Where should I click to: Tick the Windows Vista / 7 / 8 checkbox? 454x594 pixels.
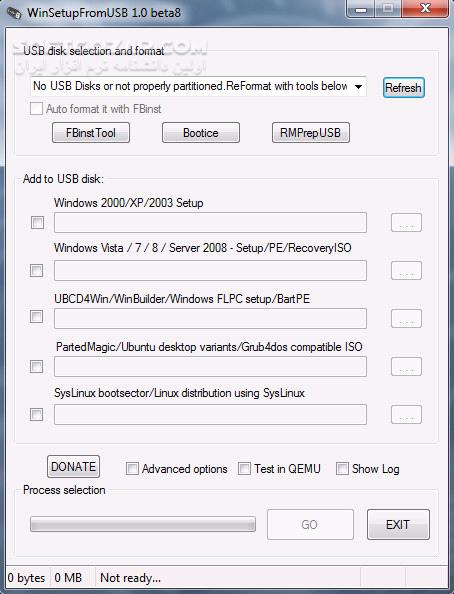[x=36, y=270]
